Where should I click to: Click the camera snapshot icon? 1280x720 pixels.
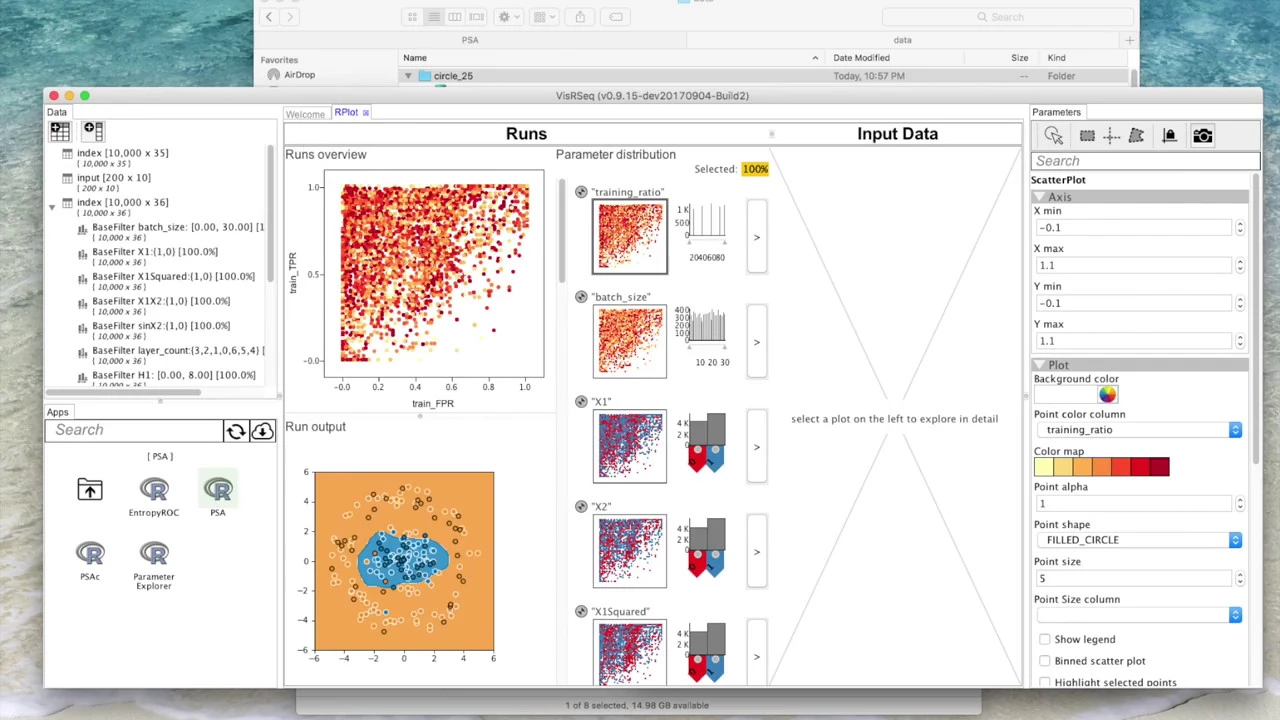[x=1202, y=135]
